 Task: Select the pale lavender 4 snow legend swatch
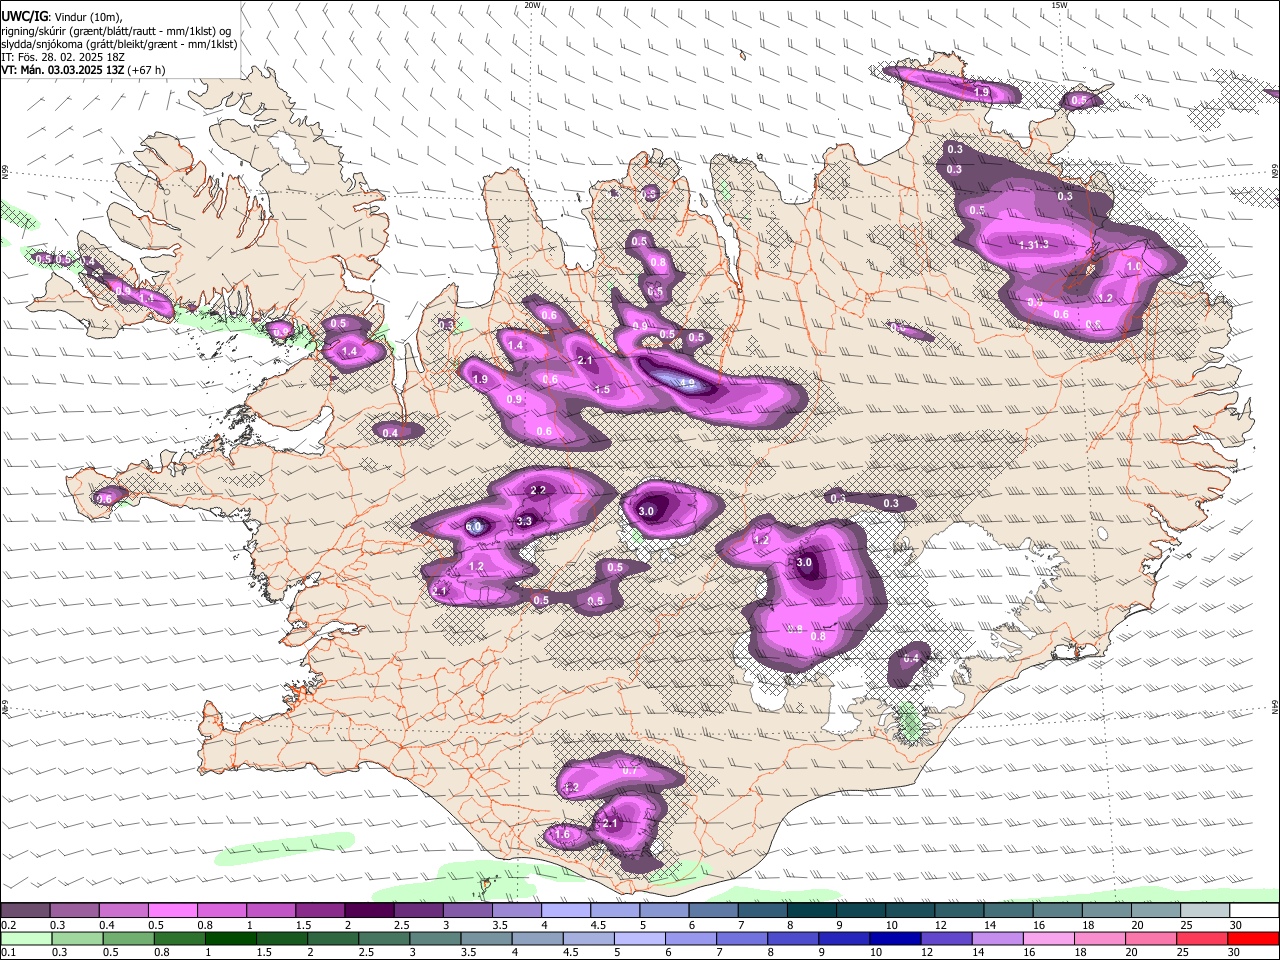coord(565,911)
